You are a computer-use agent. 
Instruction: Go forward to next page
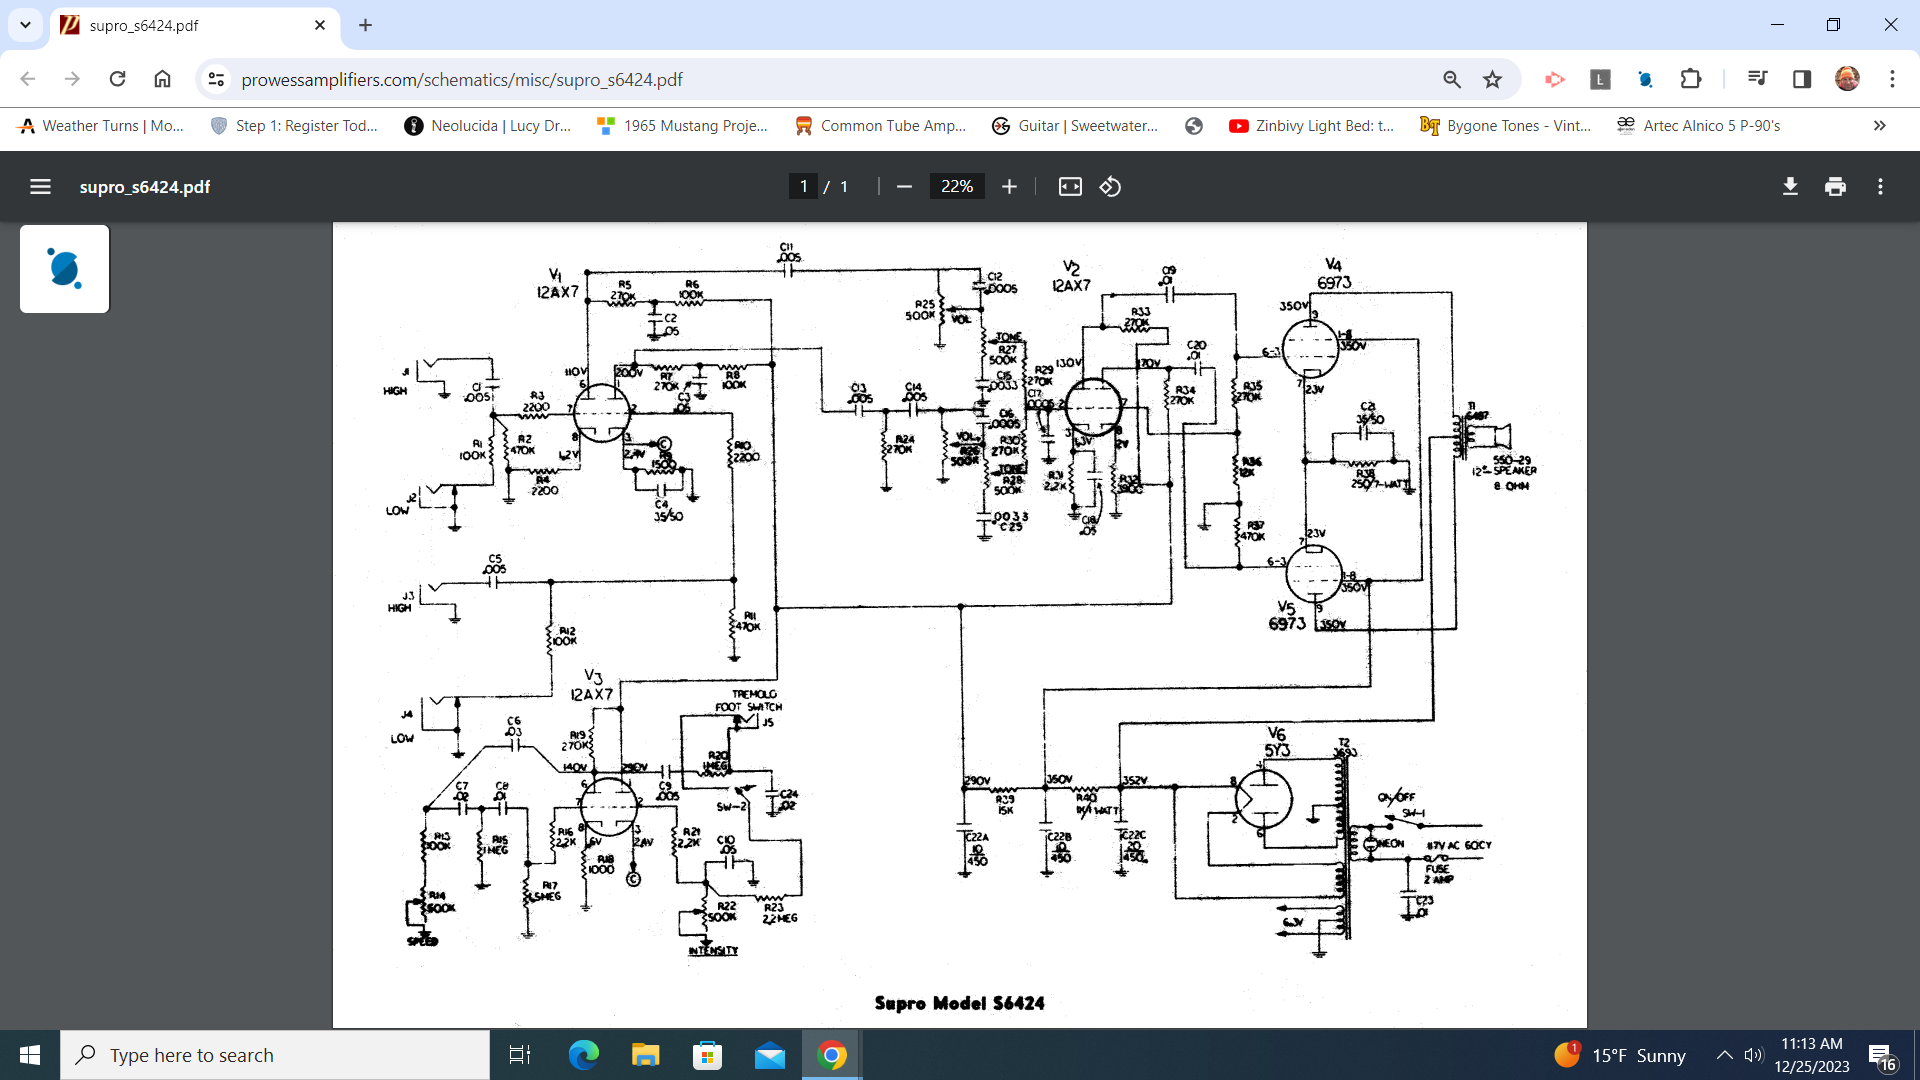pos(72,79)
